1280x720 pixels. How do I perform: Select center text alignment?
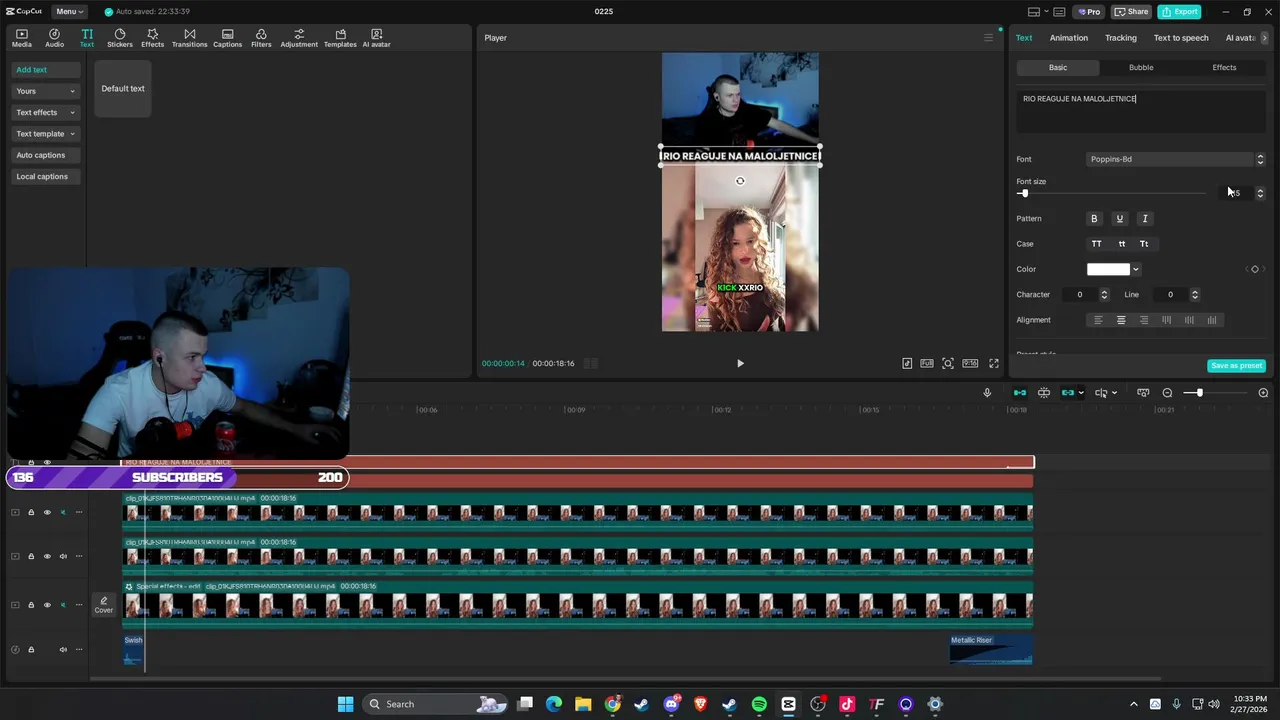pyautogui.click(x=1121, y=320)
